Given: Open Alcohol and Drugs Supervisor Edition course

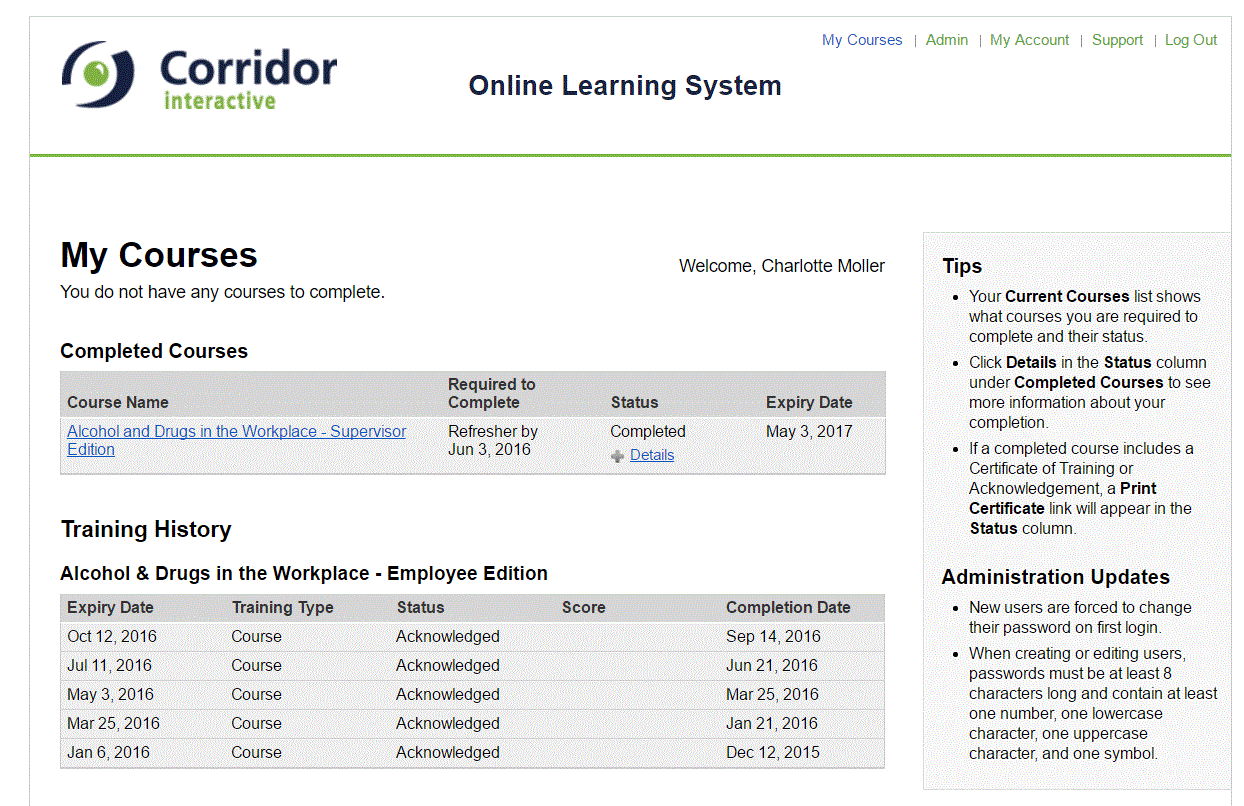Looking at the screenshot, I should pyautogui.click(x=236, y=441).
